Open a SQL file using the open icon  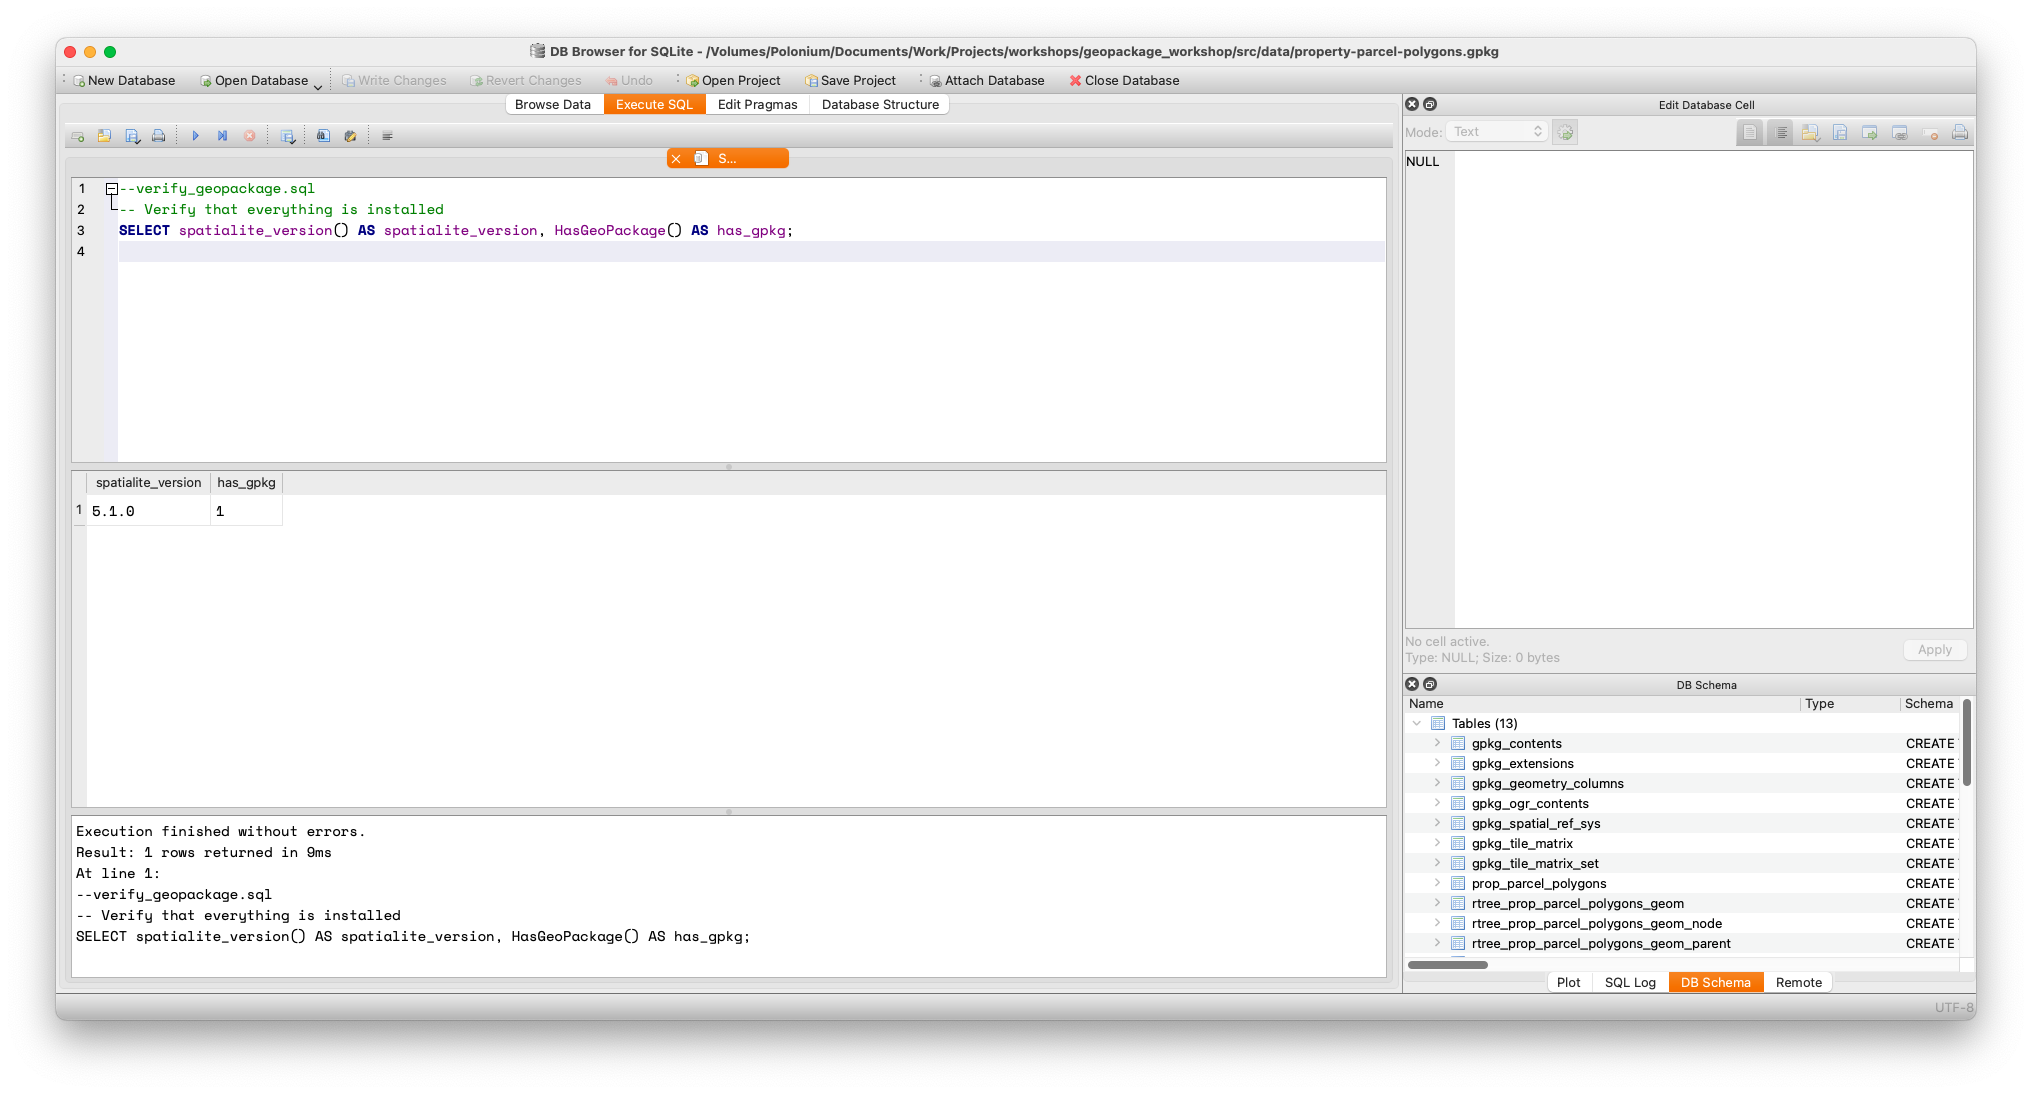pos(104,135)
